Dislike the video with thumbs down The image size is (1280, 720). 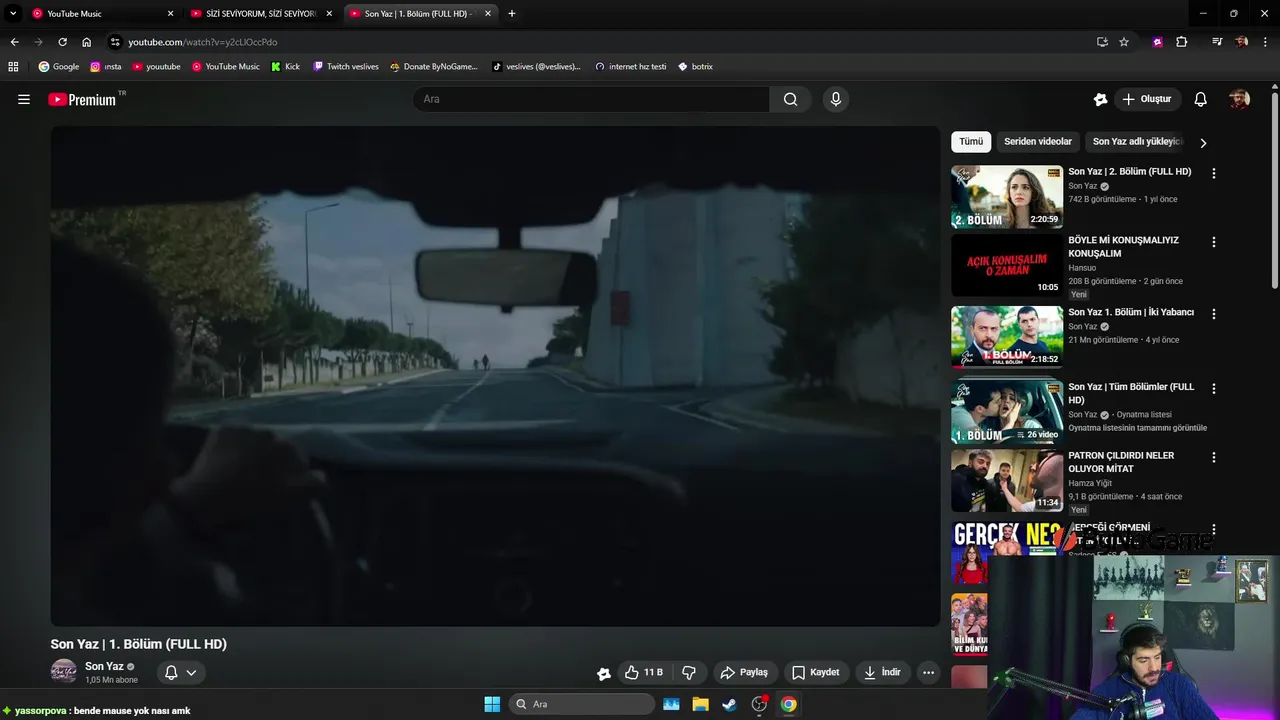pyautogui.click(x=689, y=673)
